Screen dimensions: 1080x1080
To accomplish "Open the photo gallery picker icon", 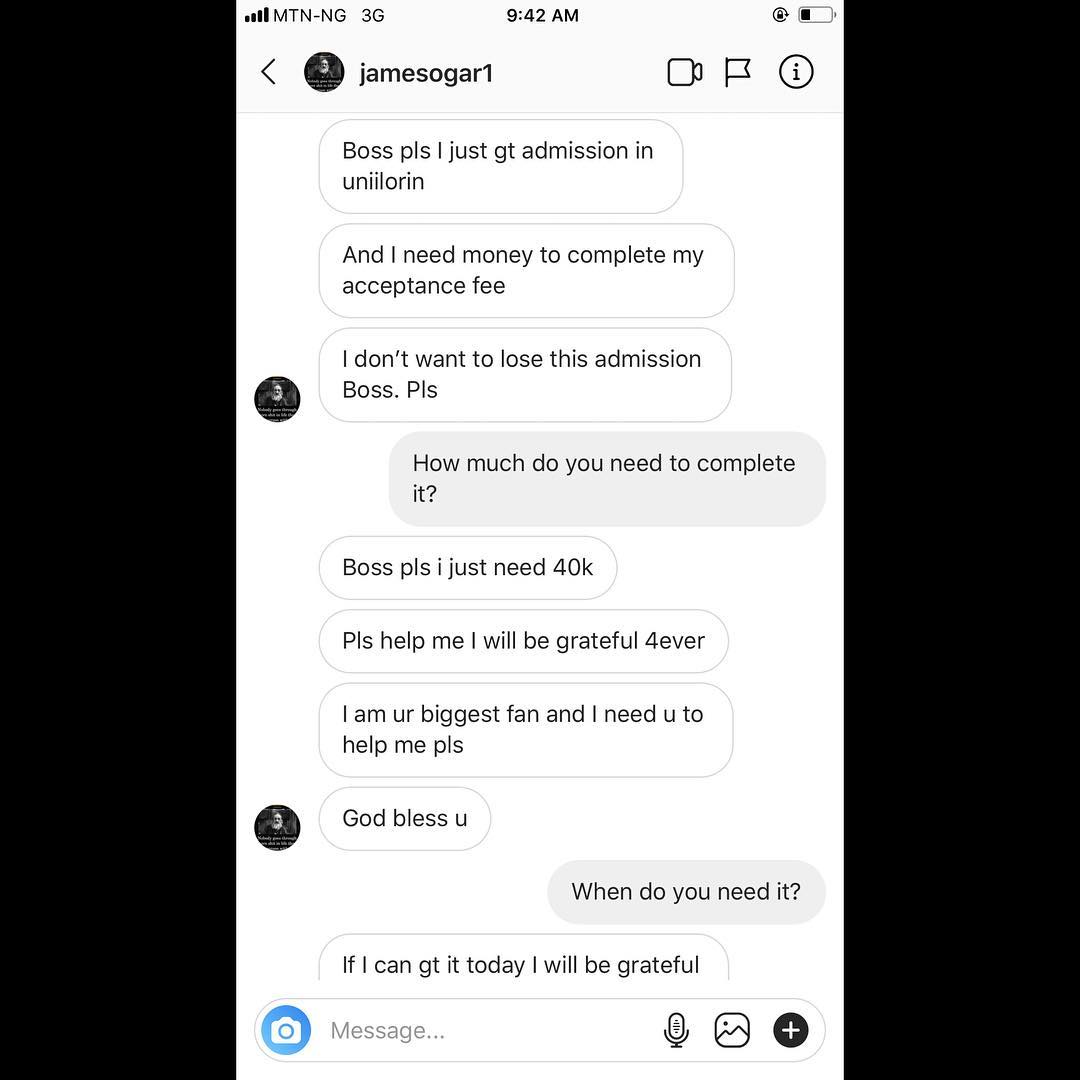I will click(732, 1030).
